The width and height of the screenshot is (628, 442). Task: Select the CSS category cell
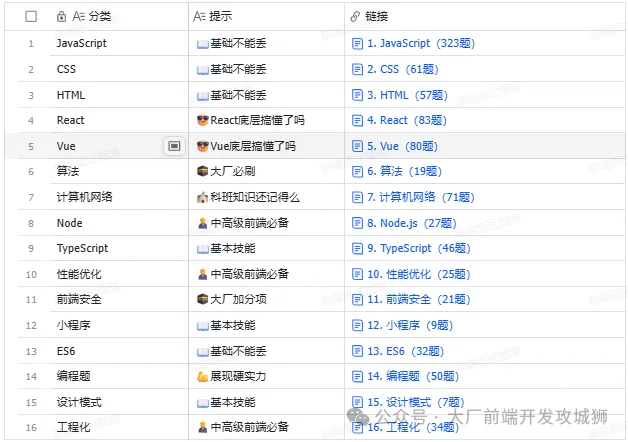[119, 69]
